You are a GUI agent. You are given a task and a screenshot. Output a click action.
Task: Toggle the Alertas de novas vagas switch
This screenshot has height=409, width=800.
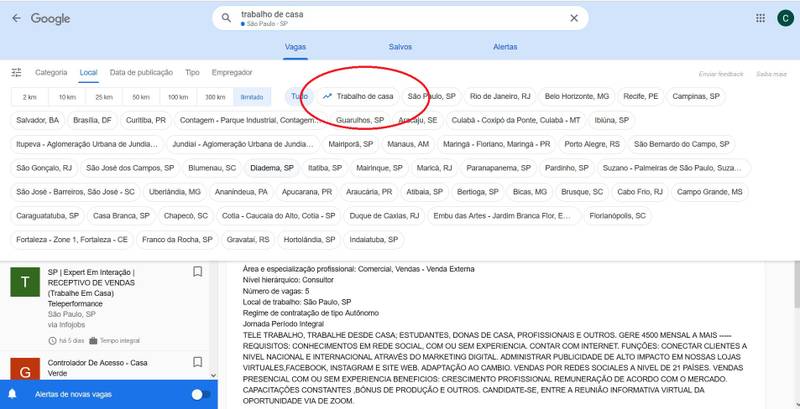[201, 394]
